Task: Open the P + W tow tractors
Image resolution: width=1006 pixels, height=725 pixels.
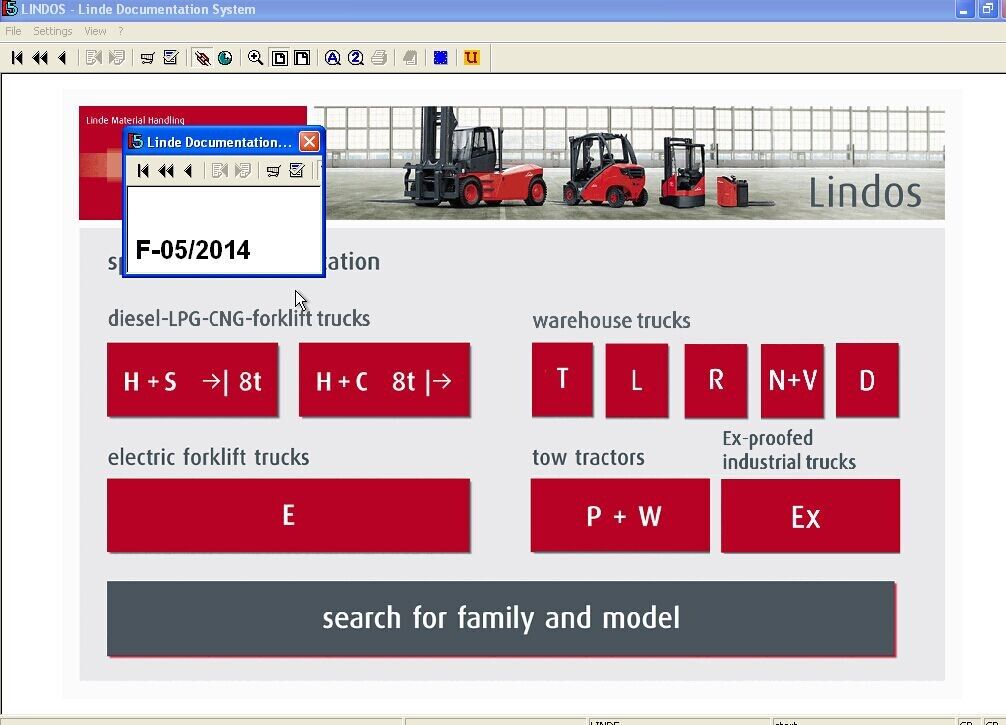Action: click(x=620, y=515)
